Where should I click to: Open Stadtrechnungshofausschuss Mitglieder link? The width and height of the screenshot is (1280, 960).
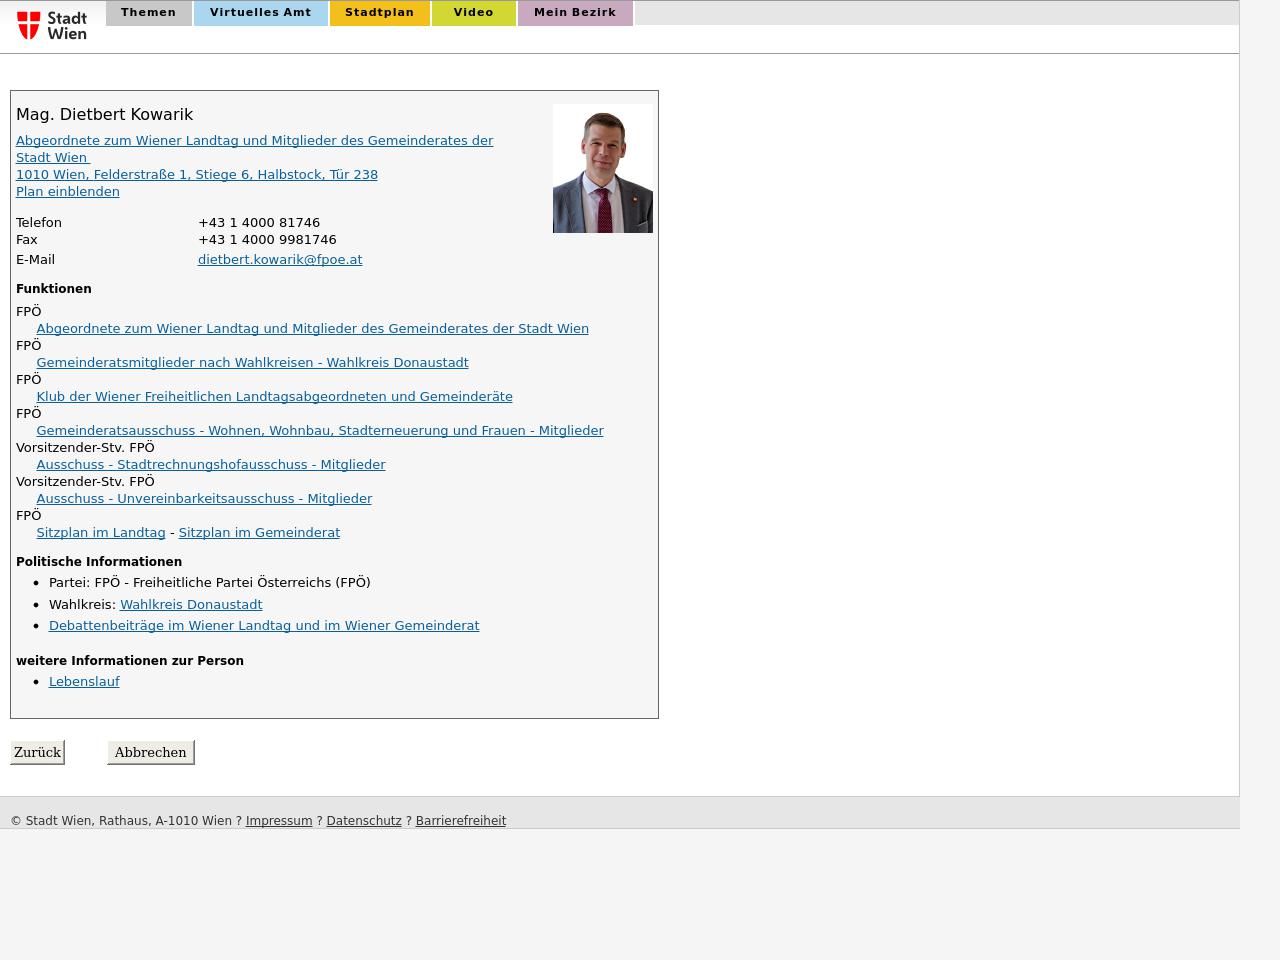click(x=210, y=464)
